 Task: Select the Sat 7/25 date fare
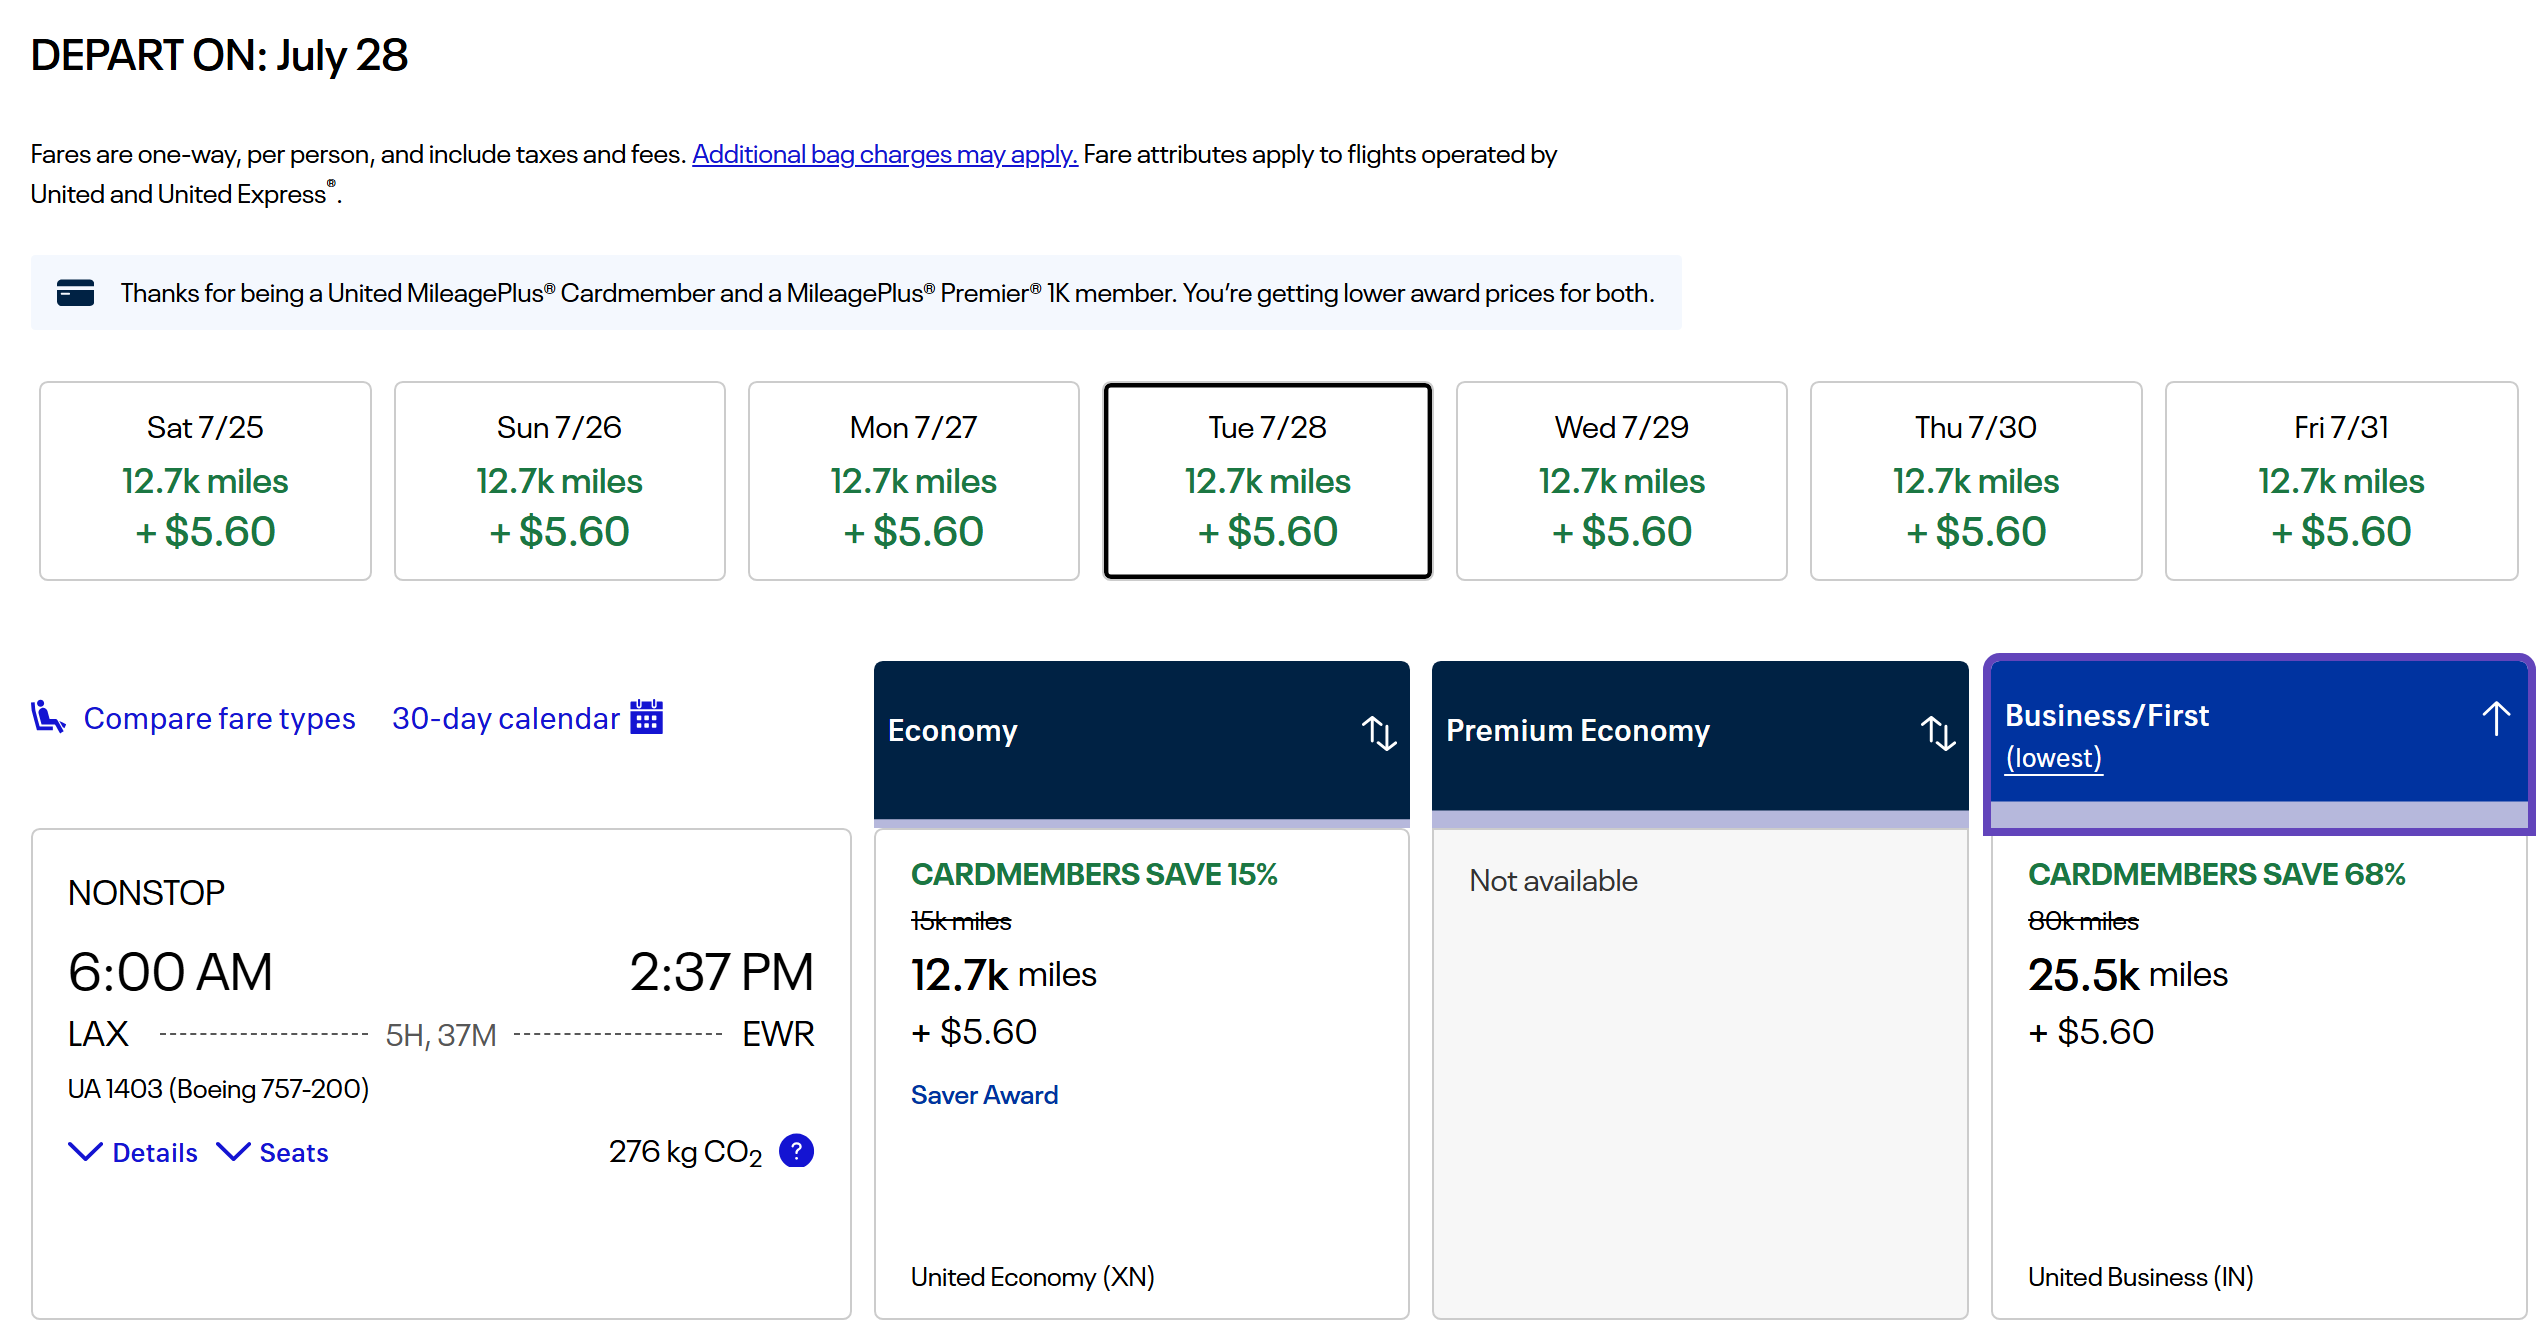pos(205,481)
